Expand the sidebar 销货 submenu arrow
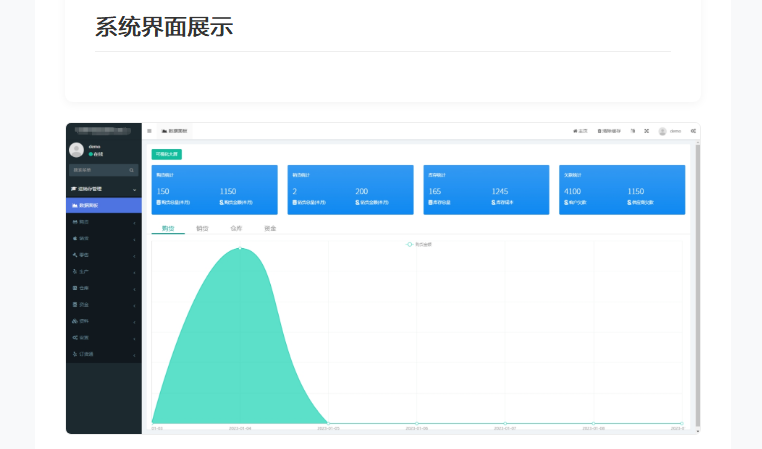 click(135, 240)
